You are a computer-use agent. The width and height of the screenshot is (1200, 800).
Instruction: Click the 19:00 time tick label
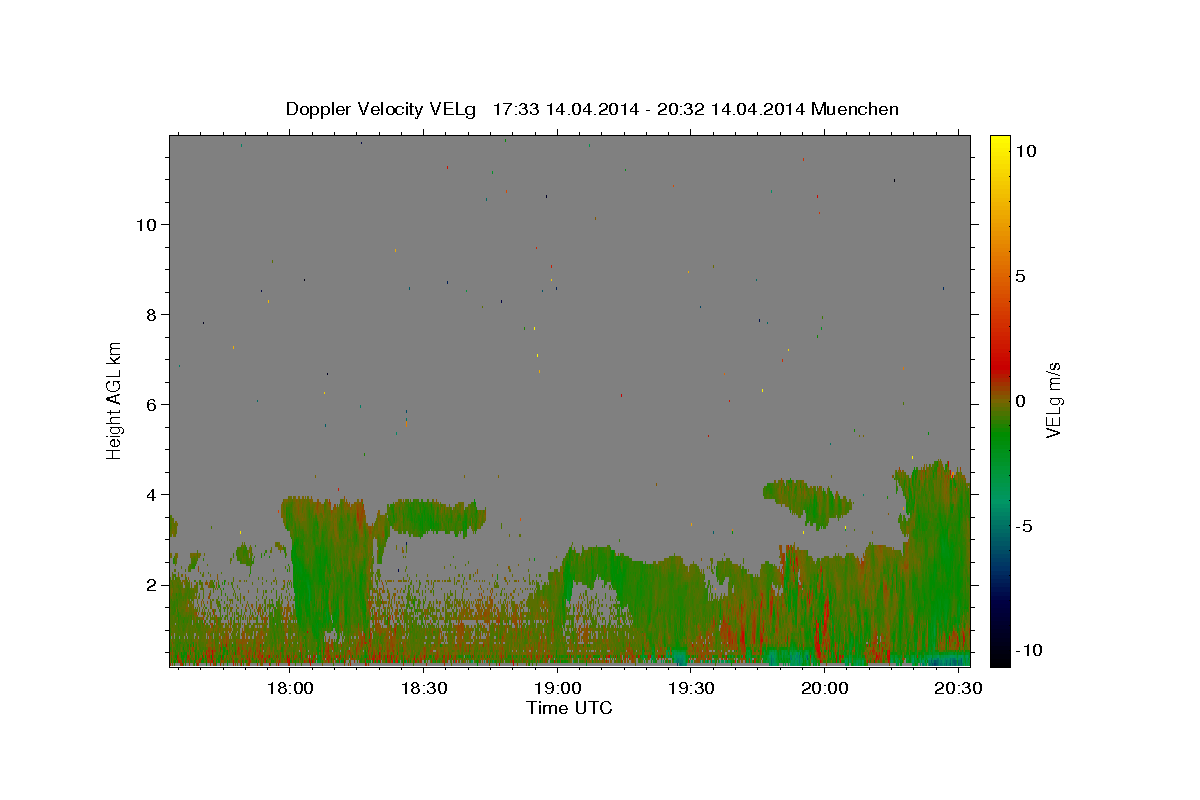click(558, 688)
